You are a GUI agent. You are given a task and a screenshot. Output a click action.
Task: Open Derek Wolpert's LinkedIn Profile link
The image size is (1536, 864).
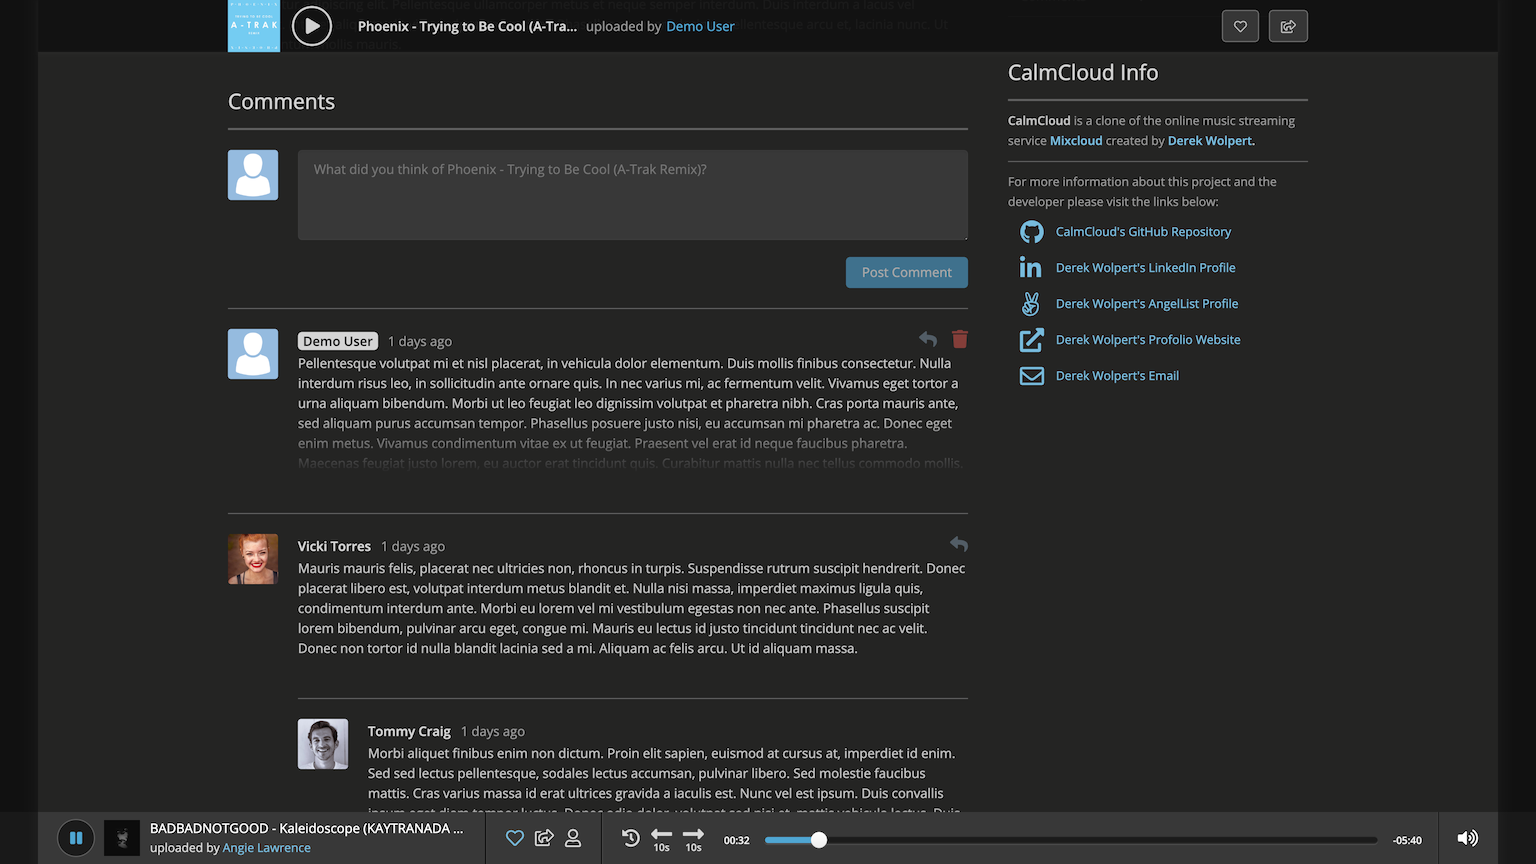click(1145, 268)
